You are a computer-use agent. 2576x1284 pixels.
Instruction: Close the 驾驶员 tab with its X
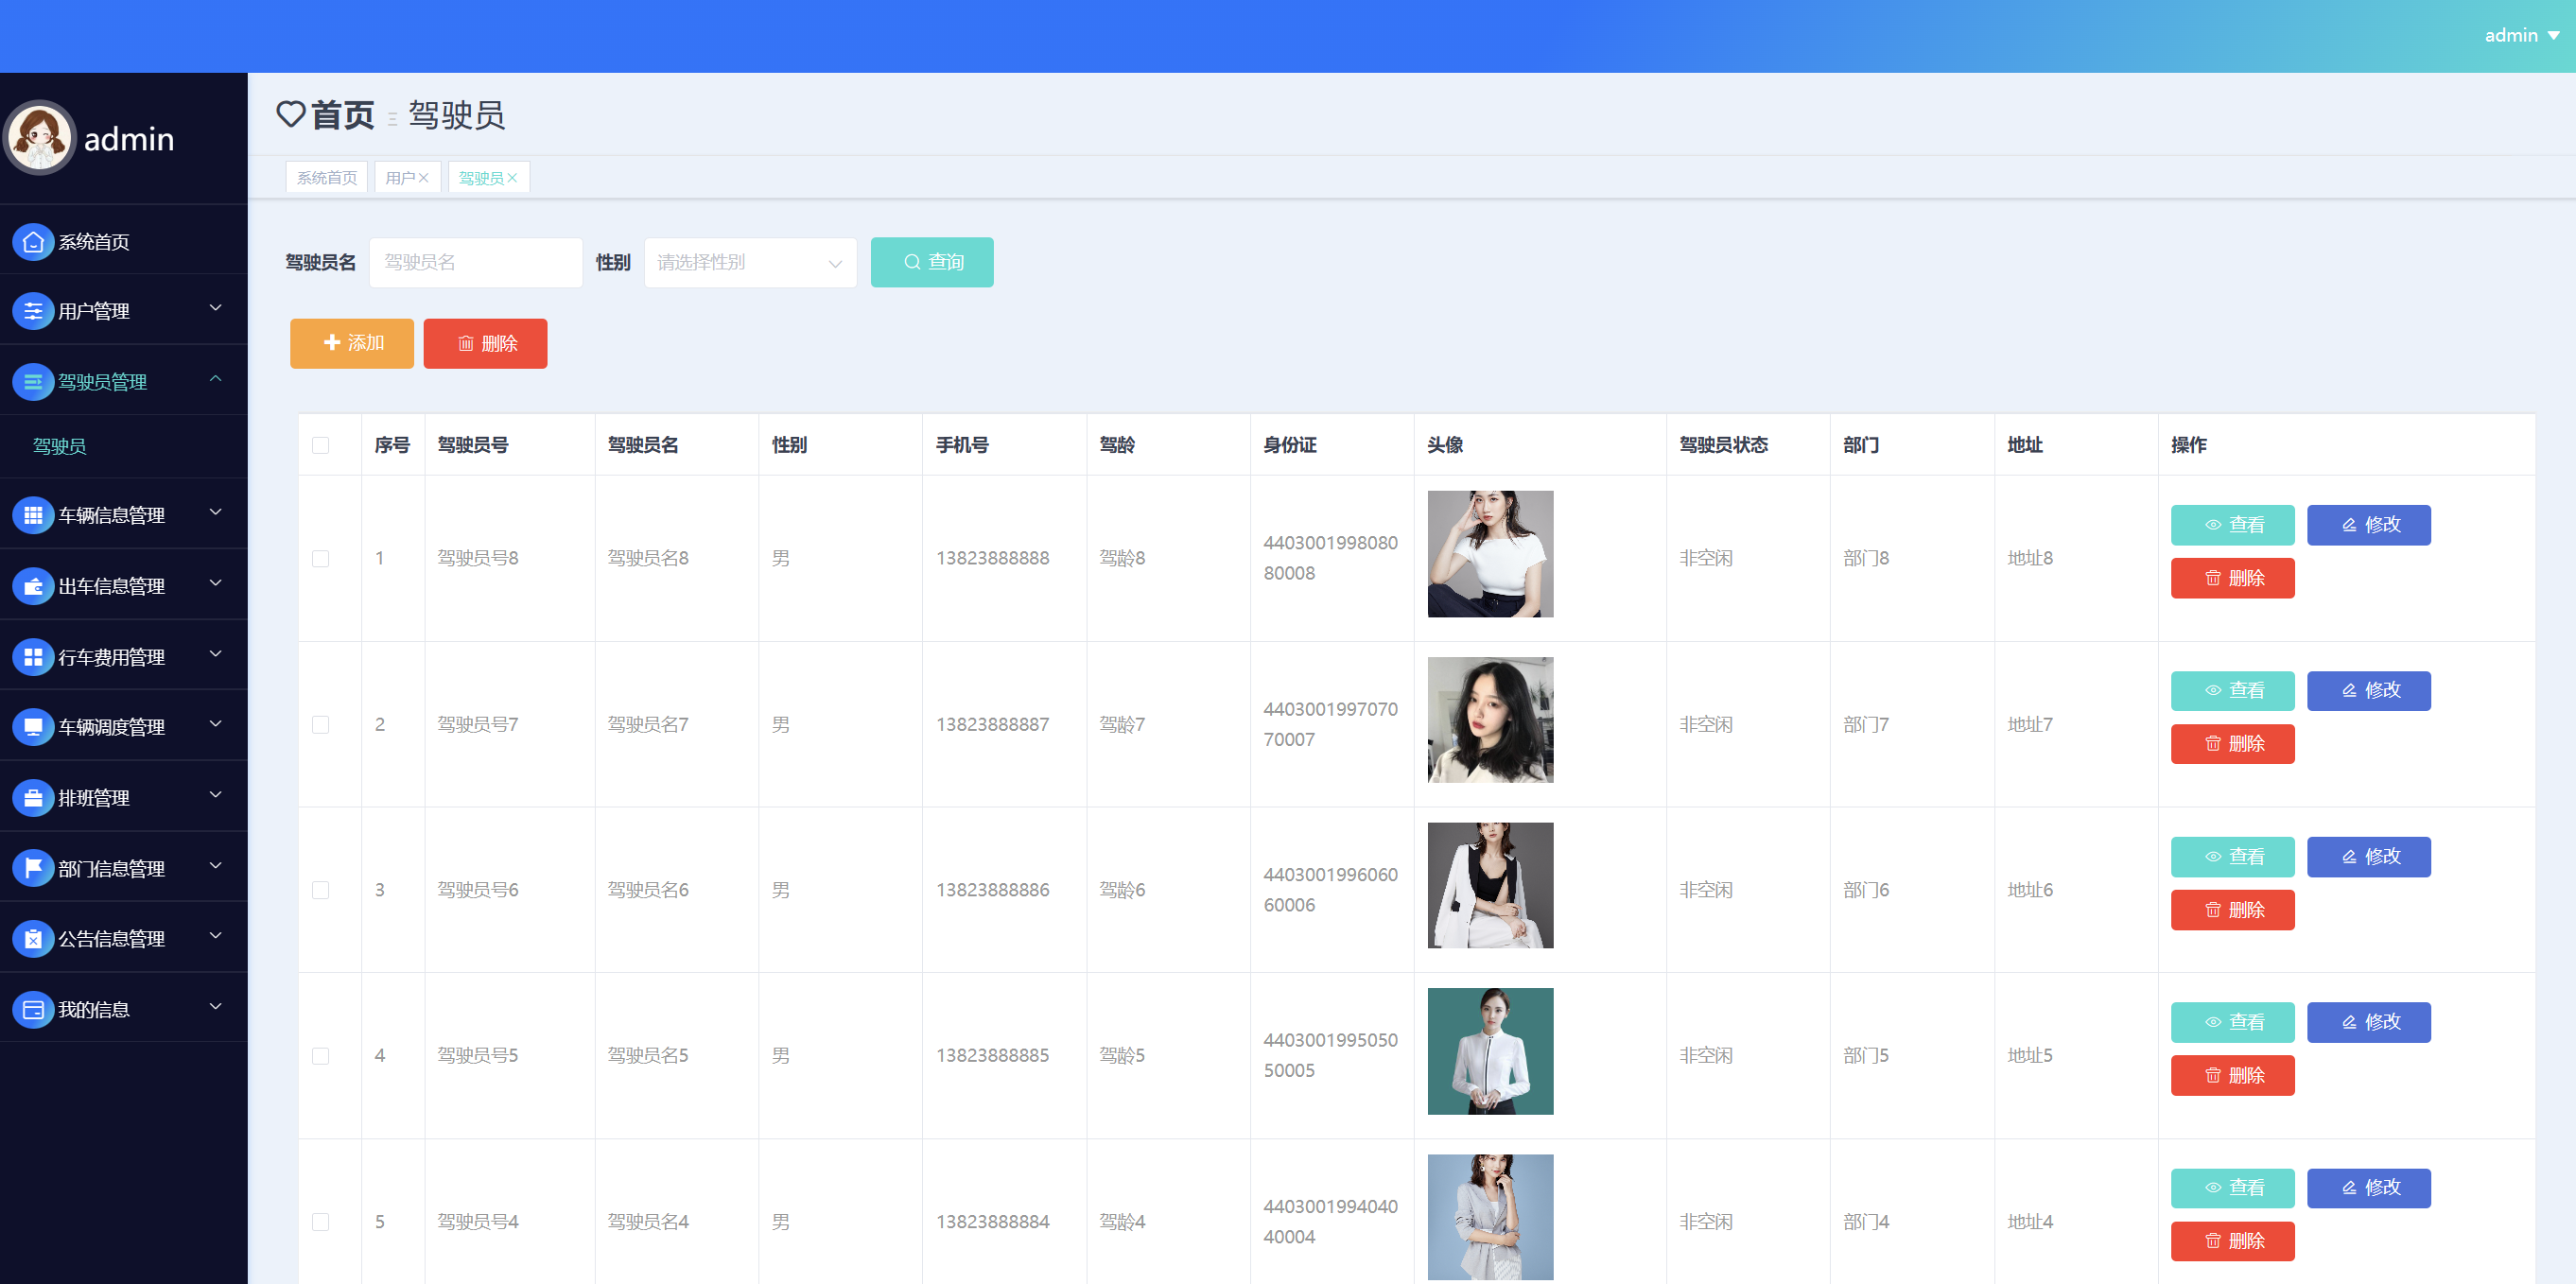pos(513,178)
